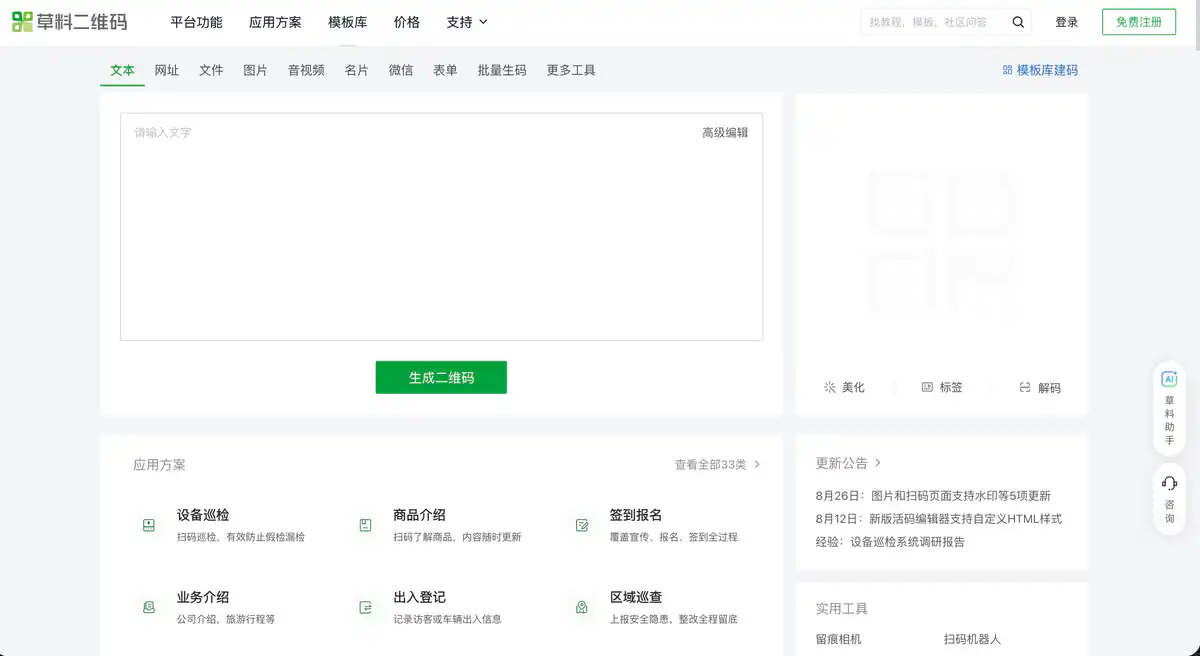Click the 区域巡查 solution icon
The height and width of the screenshot is (656, 1200).
pos(581,607)
